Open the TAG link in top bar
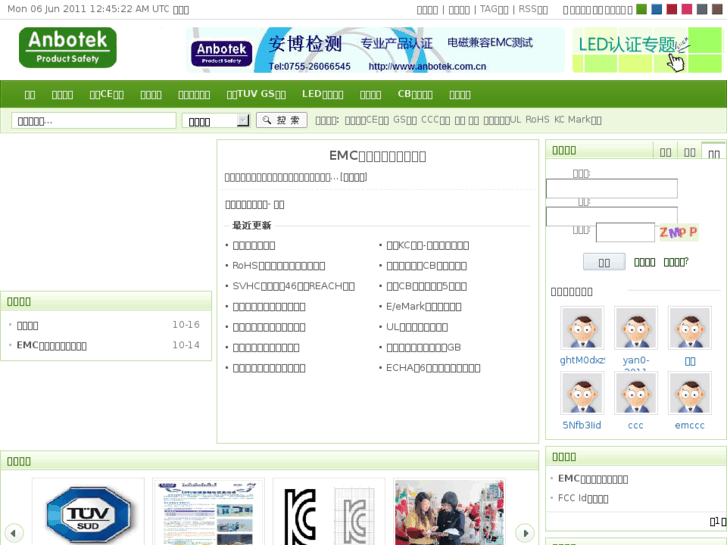The image size is (727, 545). click(494, 9)
